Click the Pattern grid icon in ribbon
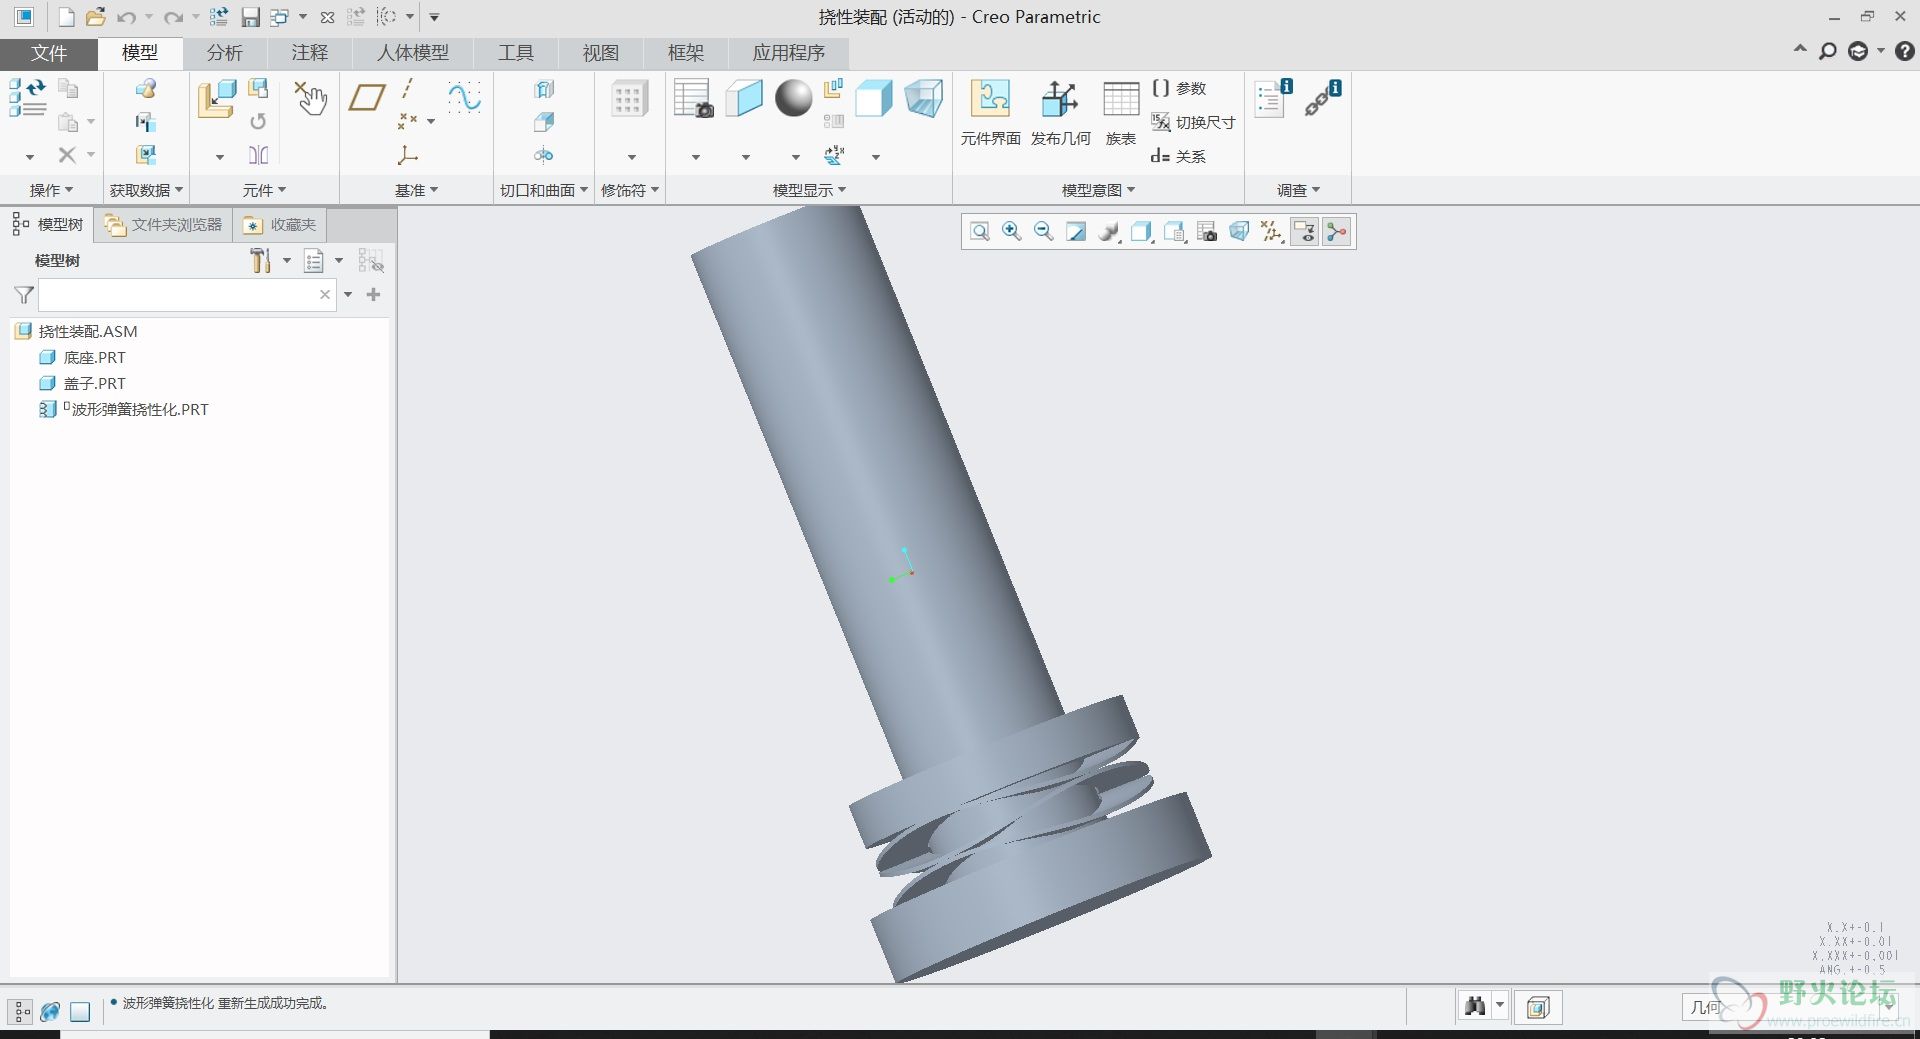 click(629, 99)
